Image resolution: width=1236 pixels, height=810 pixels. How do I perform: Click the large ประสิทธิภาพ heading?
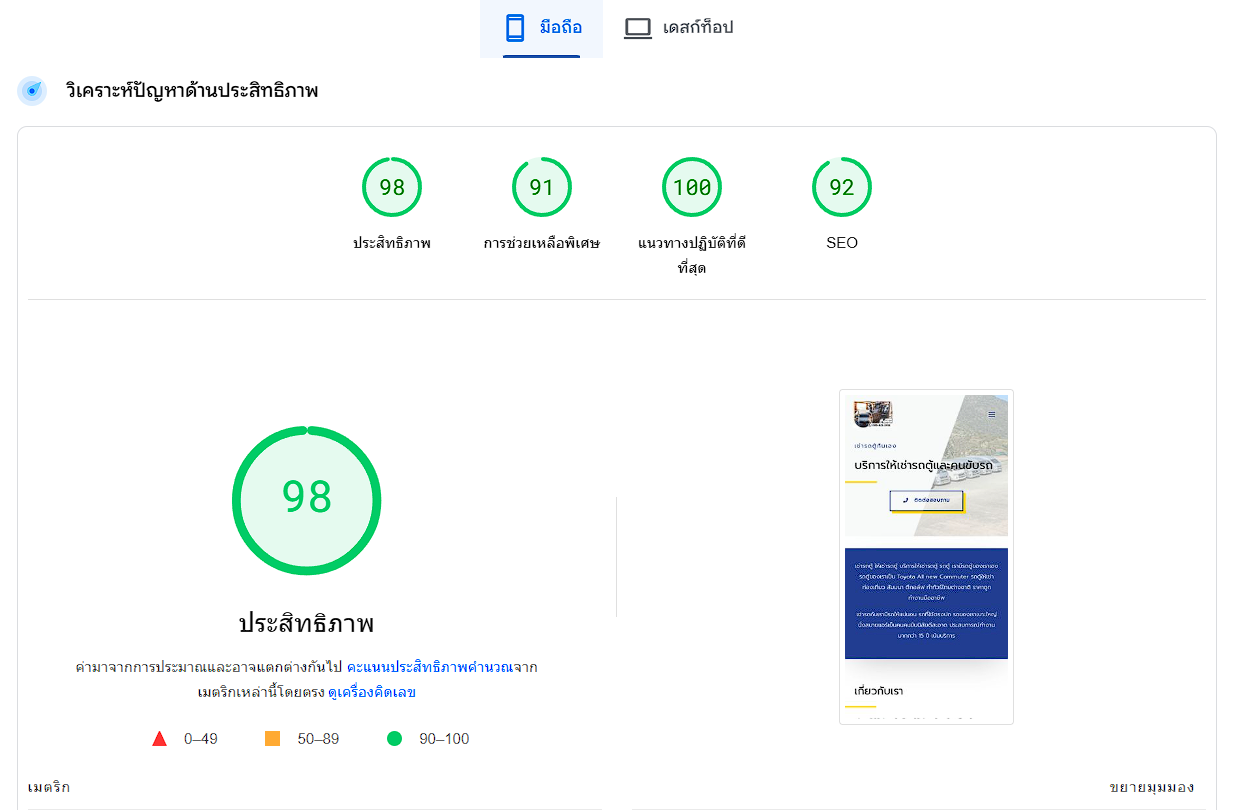[x=307, y=624]
